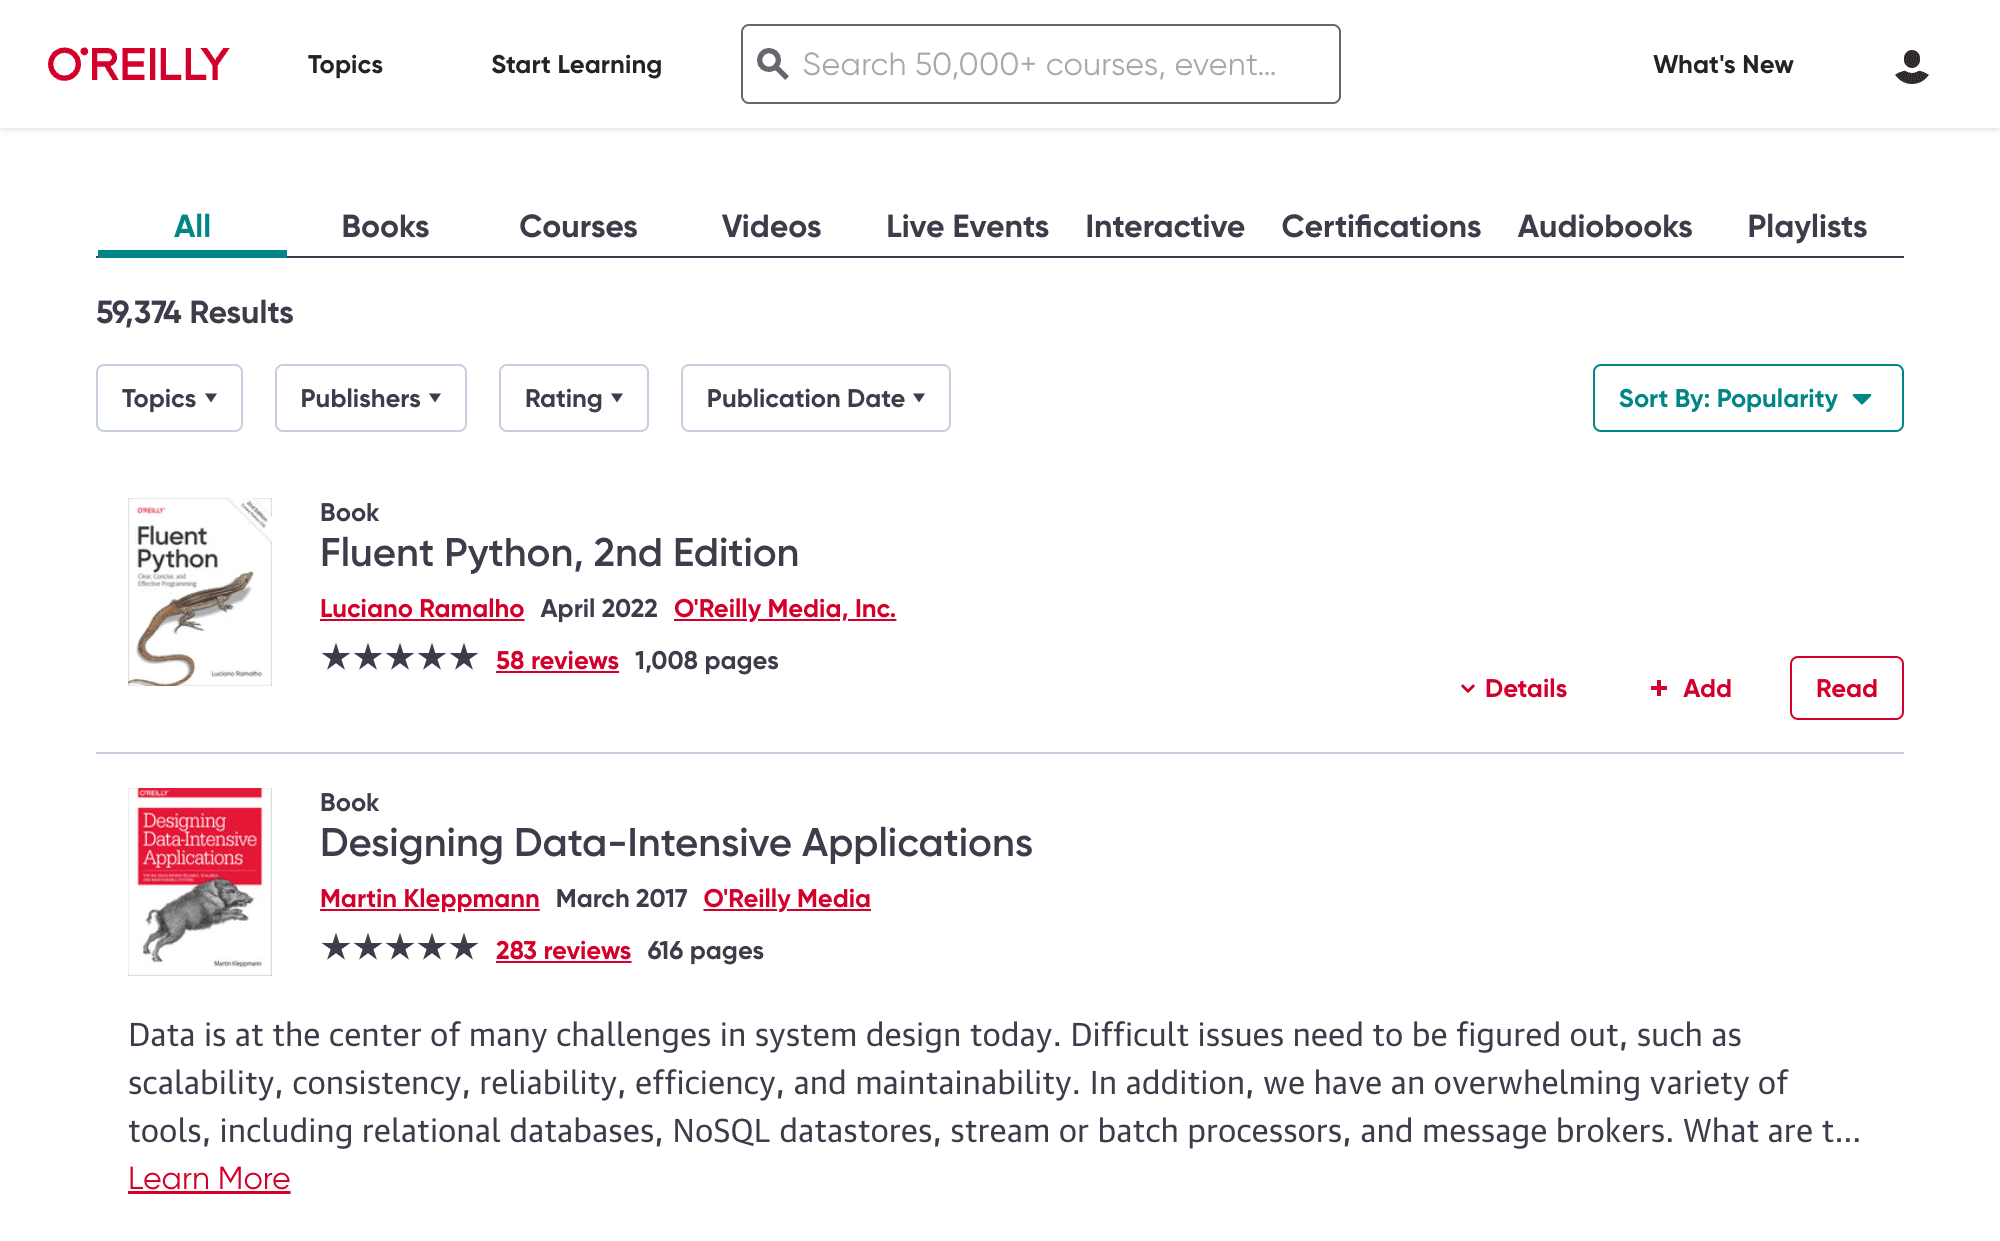Screen dimensions: 2000x1241
Task: Open the Publishers filter dropdown
Action: tap(371, 398)
